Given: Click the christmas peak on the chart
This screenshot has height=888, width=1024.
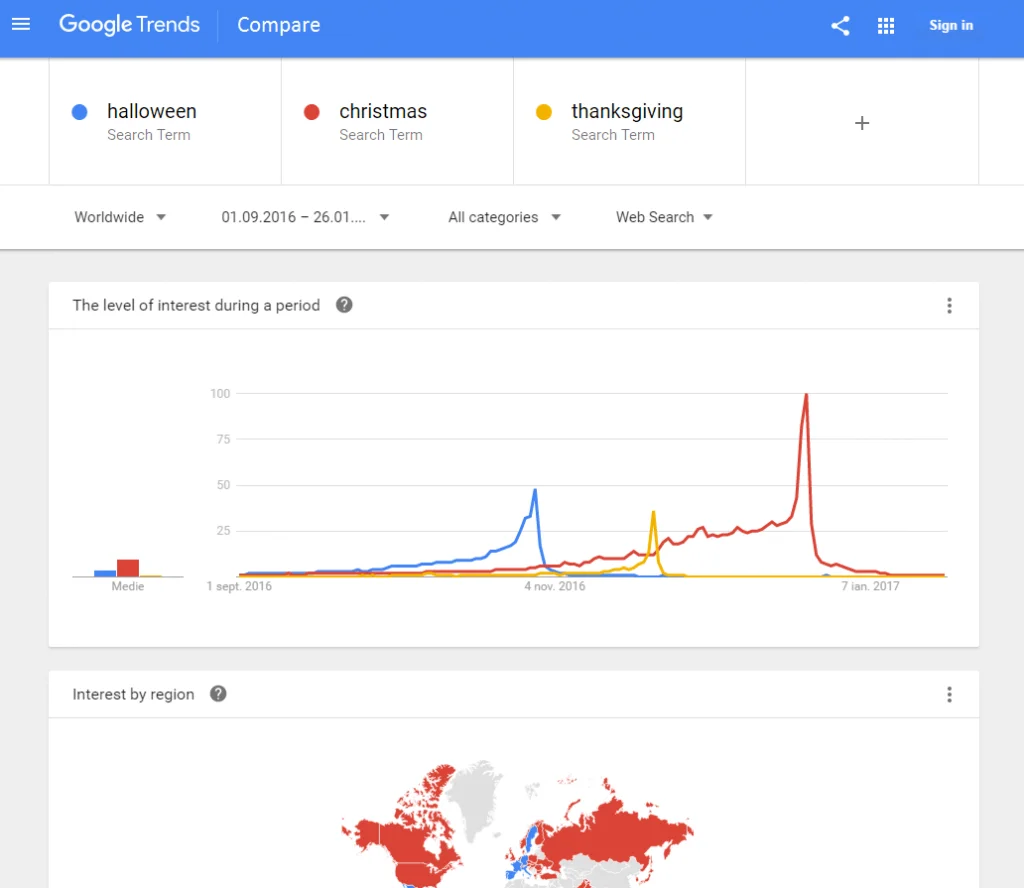Looking at the screenshot, I should point(806,396).
